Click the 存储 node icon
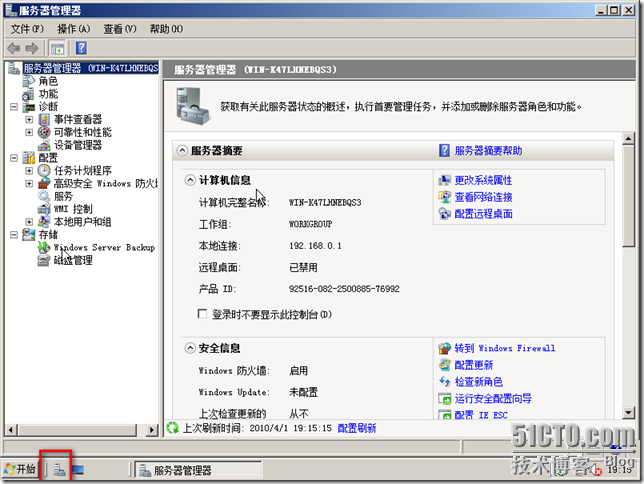 (29, 235)
